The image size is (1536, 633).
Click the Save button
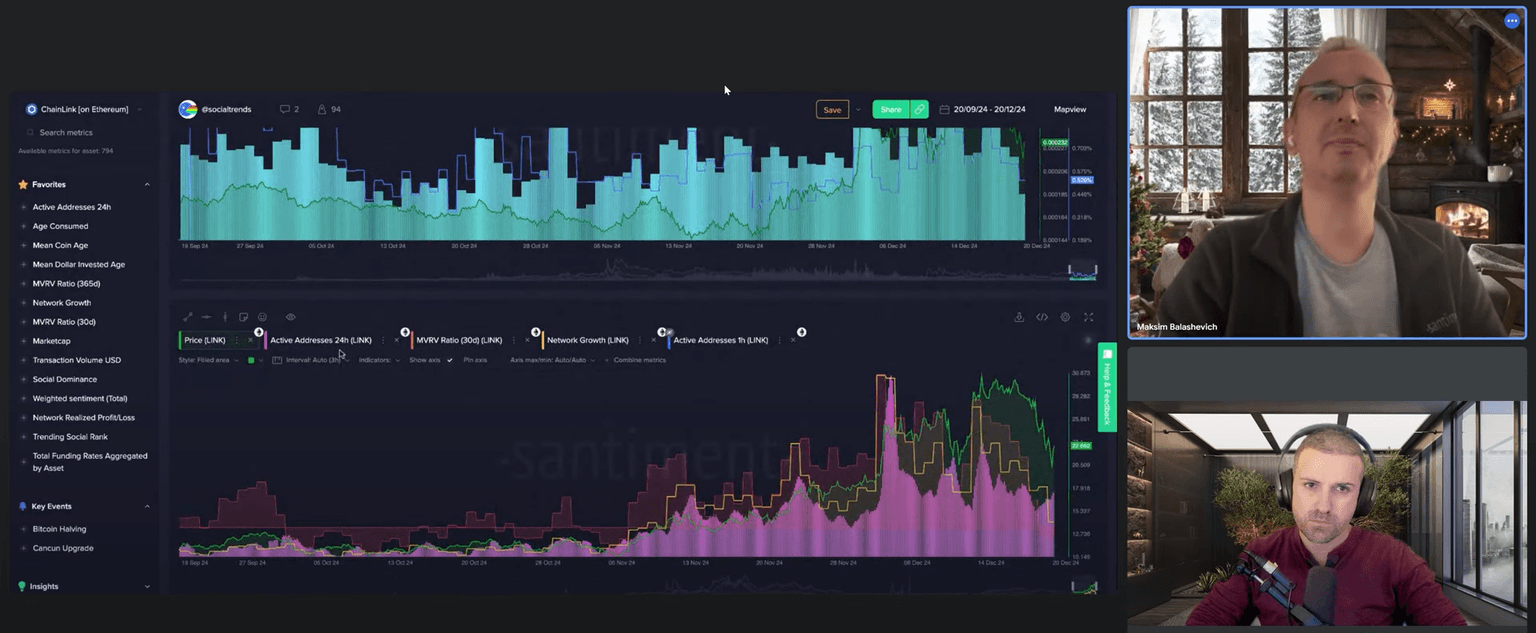[x=832, y=110]
